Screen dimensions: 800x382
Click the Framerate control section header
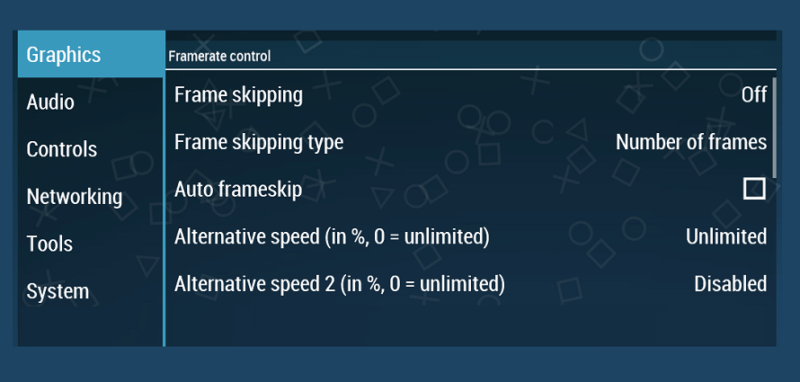pos(219,56)
